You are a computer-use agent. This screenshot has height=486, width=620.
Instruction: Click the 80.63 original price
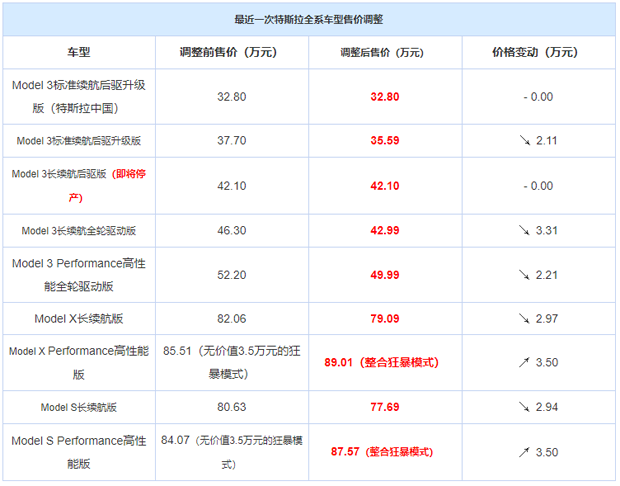[232, 407]
